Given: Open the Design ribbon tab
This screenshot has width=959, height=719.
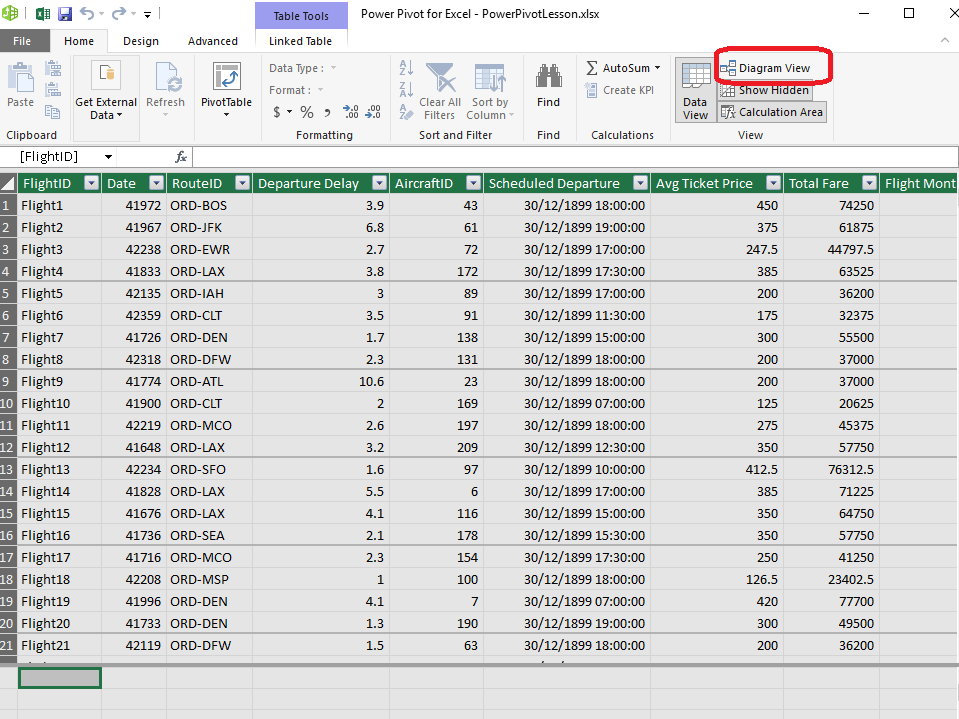Looking at the screenshot, I should click(x=141, y=41).
